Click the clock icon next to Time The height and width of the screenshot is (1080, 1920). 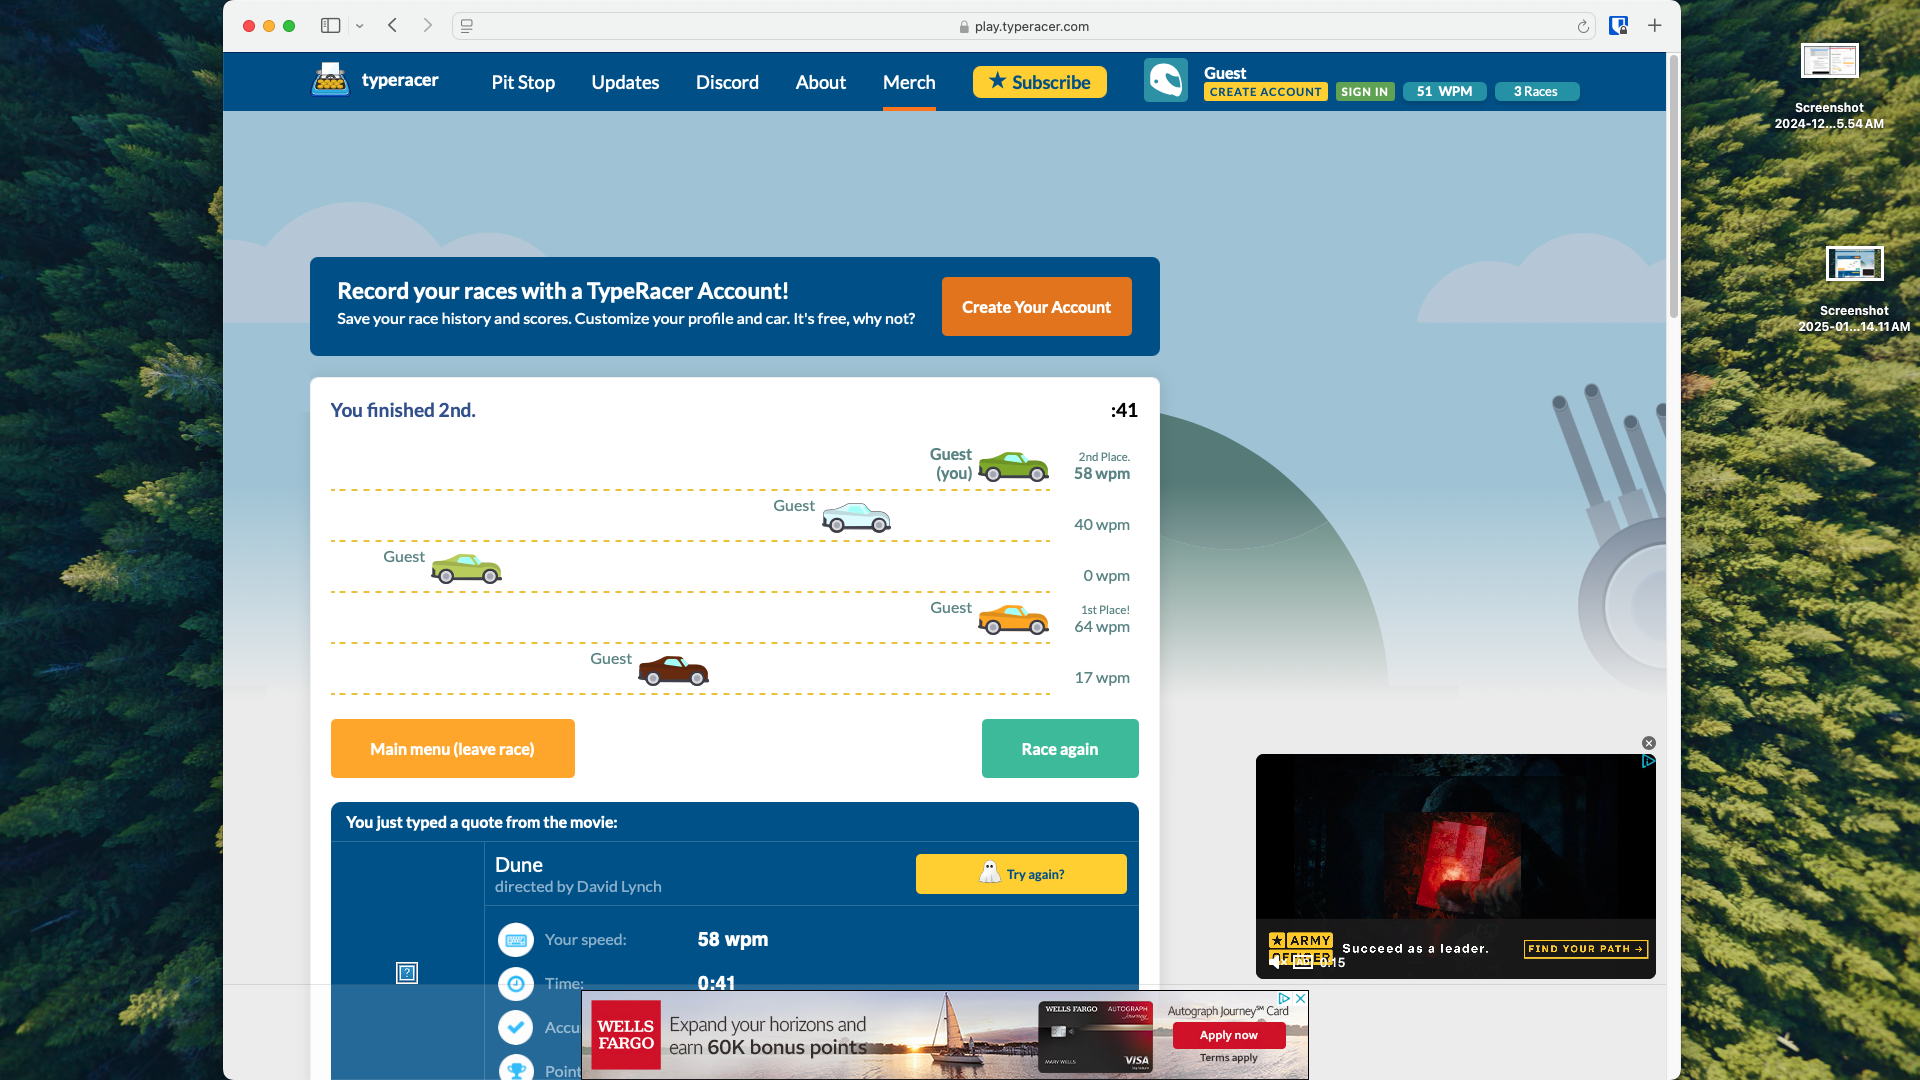(x=516, y=984)
